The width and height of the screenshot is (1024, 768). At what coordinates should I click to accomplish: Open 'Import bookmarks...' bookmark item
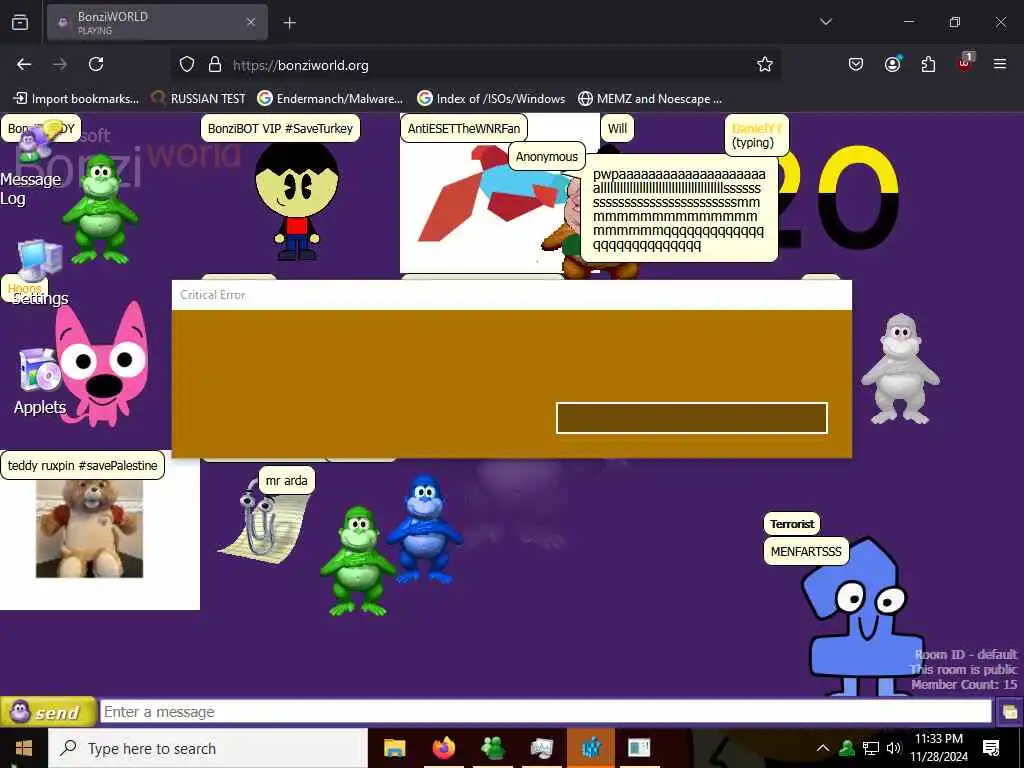click(x=76, y=99)
